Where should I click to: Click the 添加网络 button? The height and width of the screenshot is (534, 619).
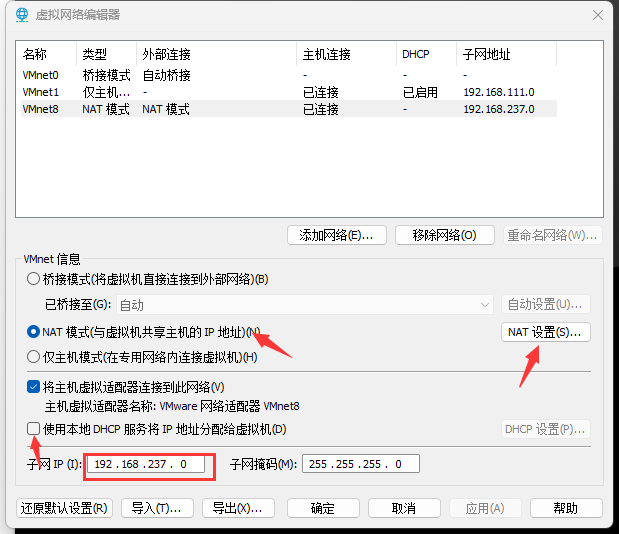pos(336,235)
